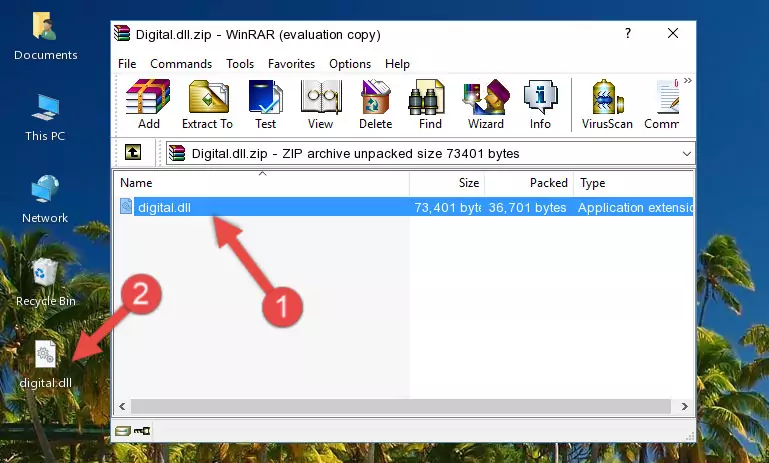Expand the toolbar overflow chevron

[x=688, y=81]
